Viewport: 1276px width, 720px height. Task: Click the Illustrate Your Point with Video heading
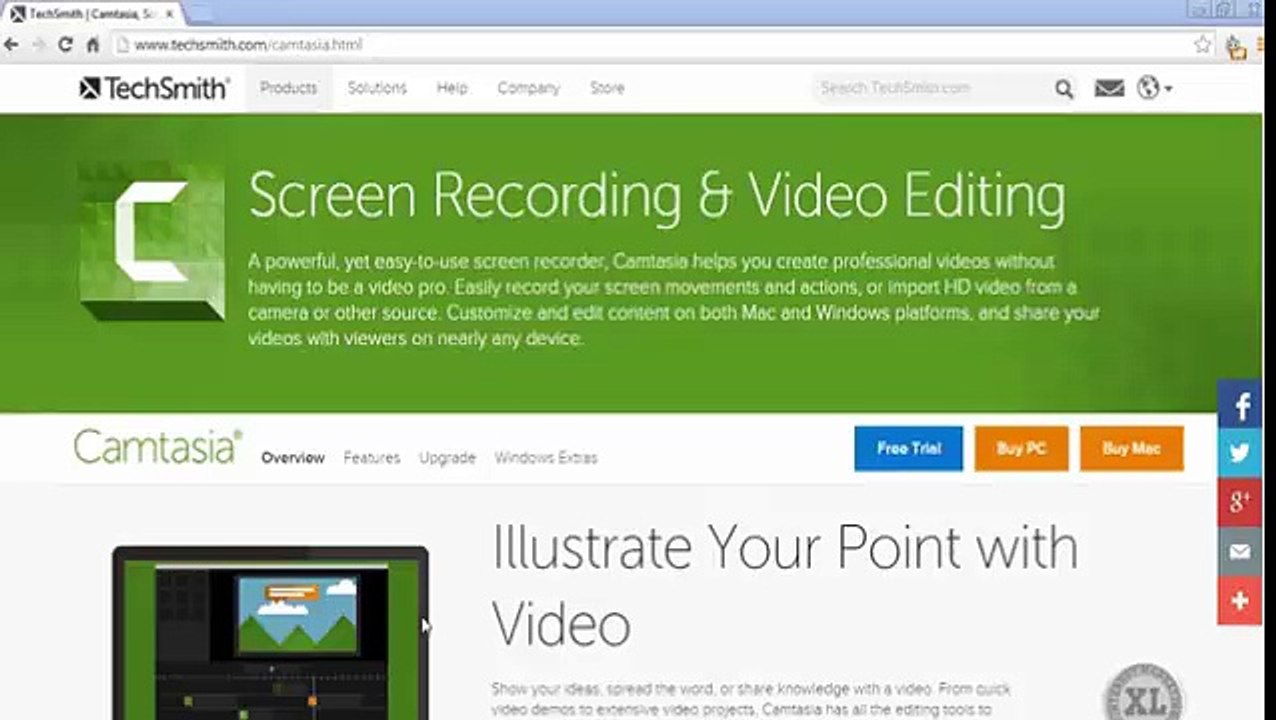[785, 586]
